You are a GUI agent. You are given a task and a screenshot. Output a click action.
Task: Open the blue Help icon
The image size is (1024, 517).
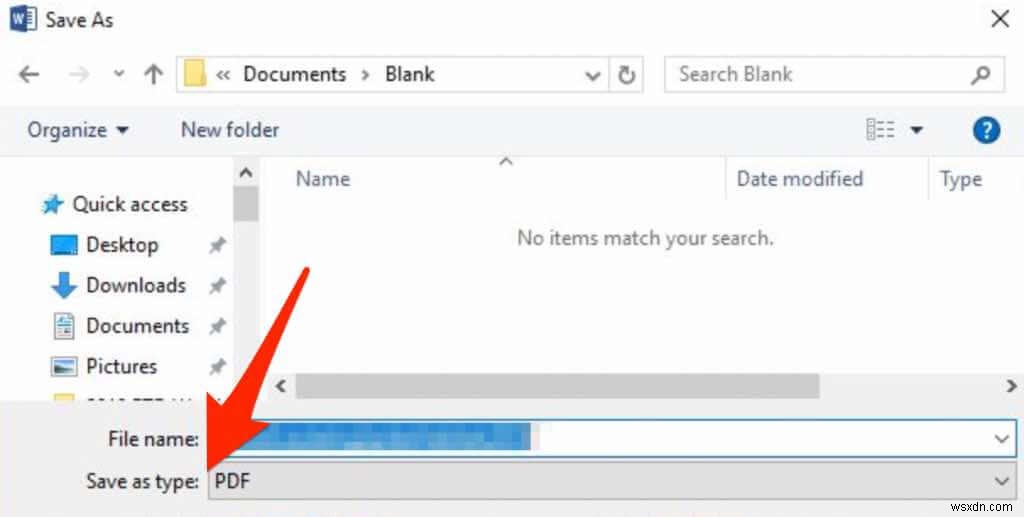pos(986,131)
